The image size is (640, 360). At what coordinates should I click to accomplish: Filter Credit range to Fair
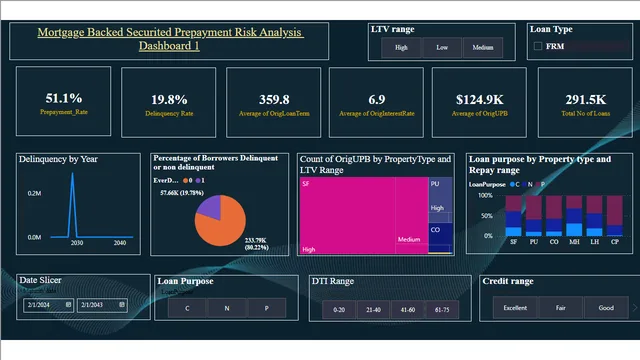click(x=561, y=308)
